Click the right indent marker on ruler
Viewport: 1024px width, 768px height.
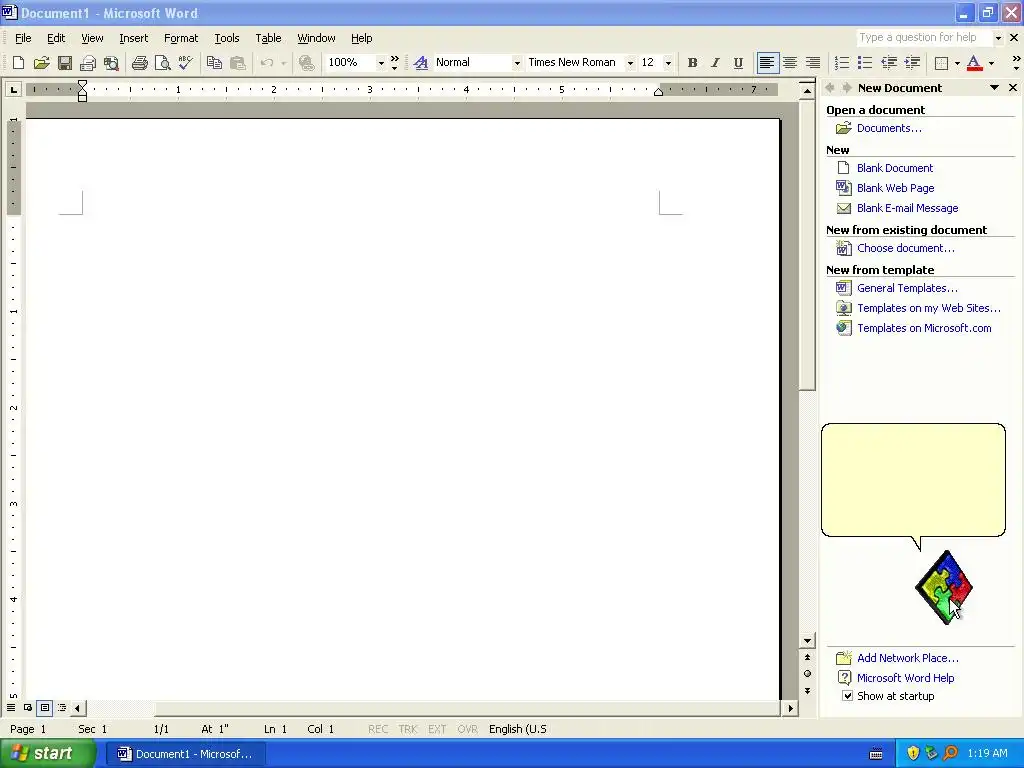(x=658, y=92)
